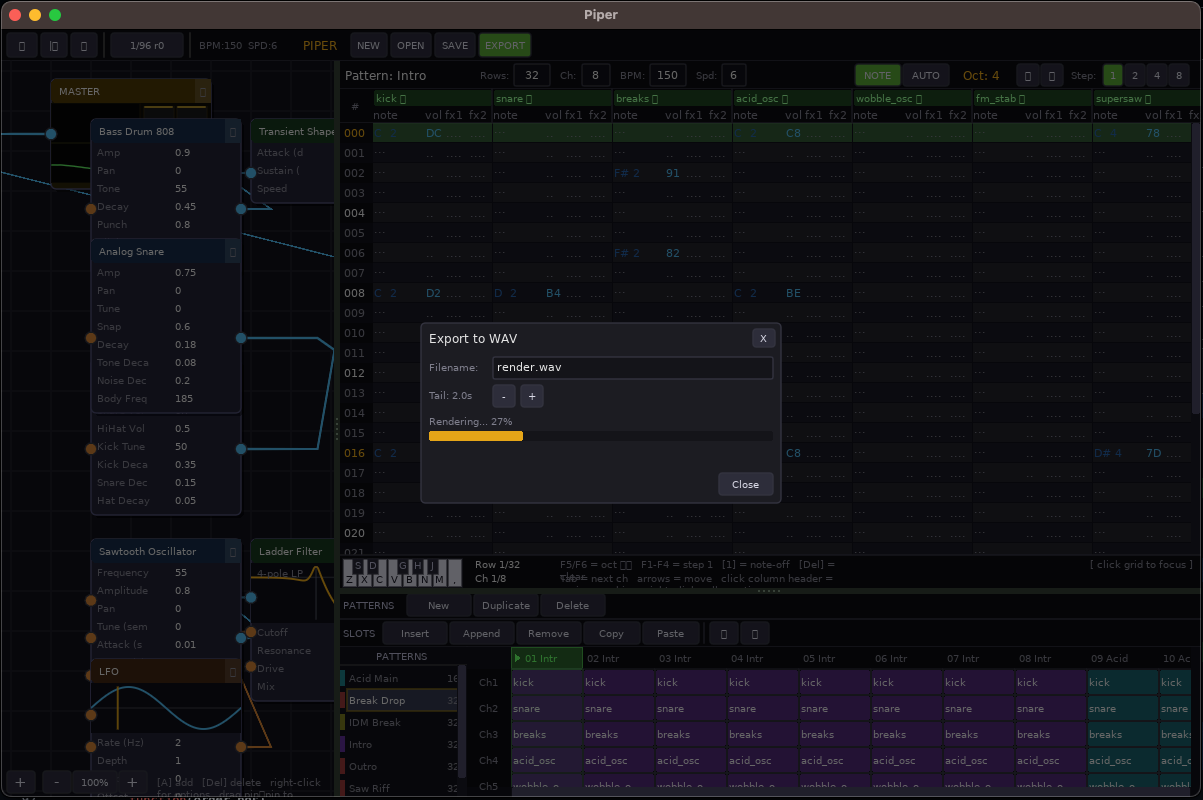Mute the kick track's speaker icon
The width and height of the screenshot is (1203, 800).
tap(402, 98)
